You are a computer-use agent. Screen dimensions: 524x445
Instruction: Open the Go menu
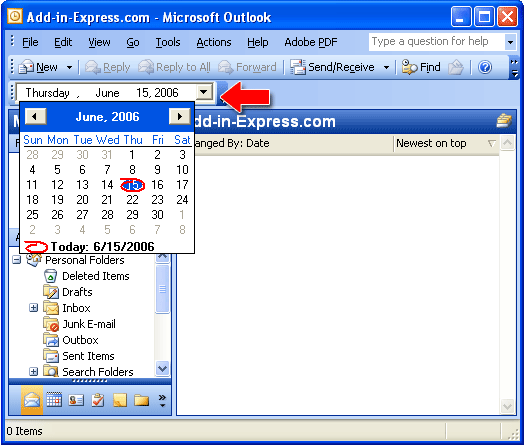point(133,42)
